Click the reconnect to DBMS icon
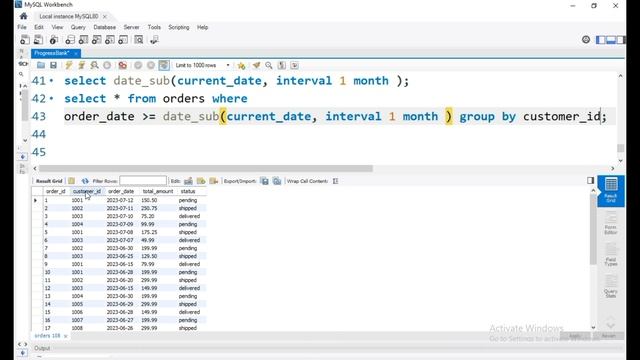 click(154, 40)
